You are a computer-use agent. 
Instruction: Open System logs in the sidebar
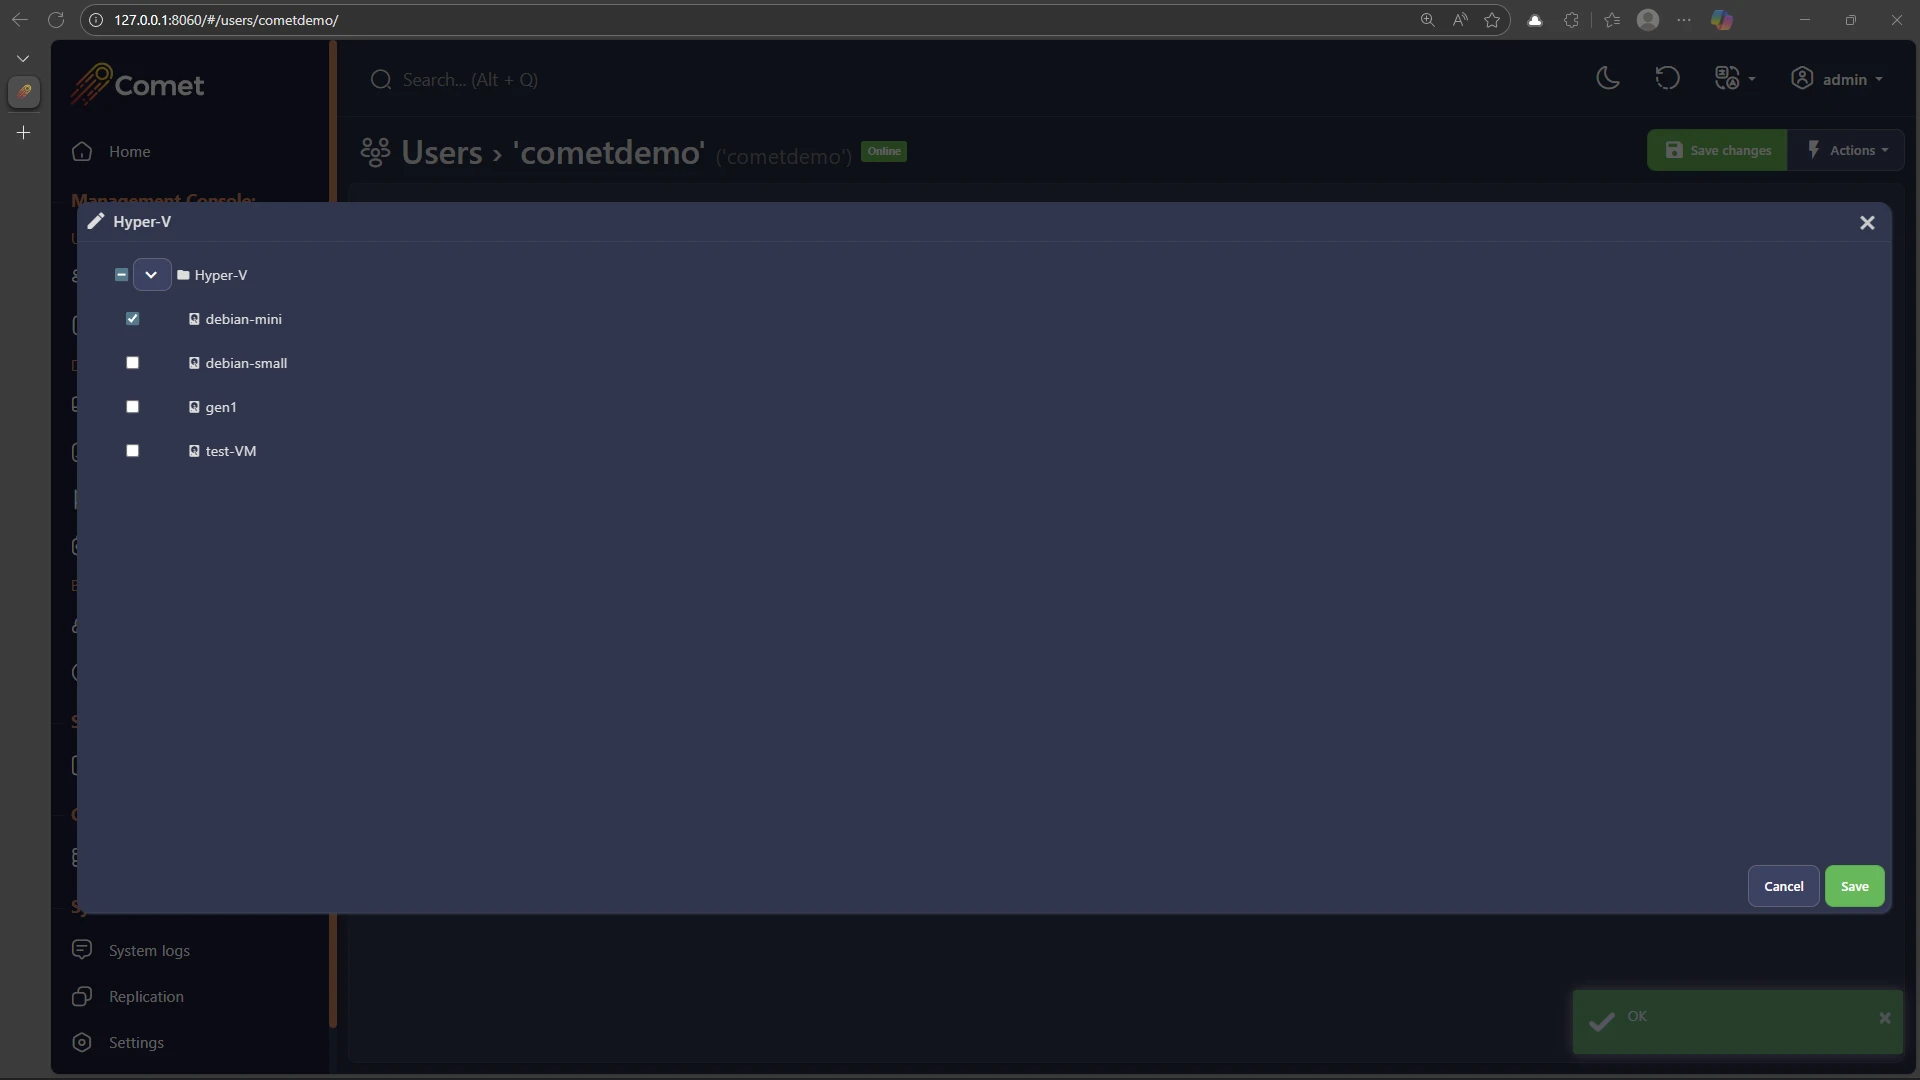tap(131, 950)
